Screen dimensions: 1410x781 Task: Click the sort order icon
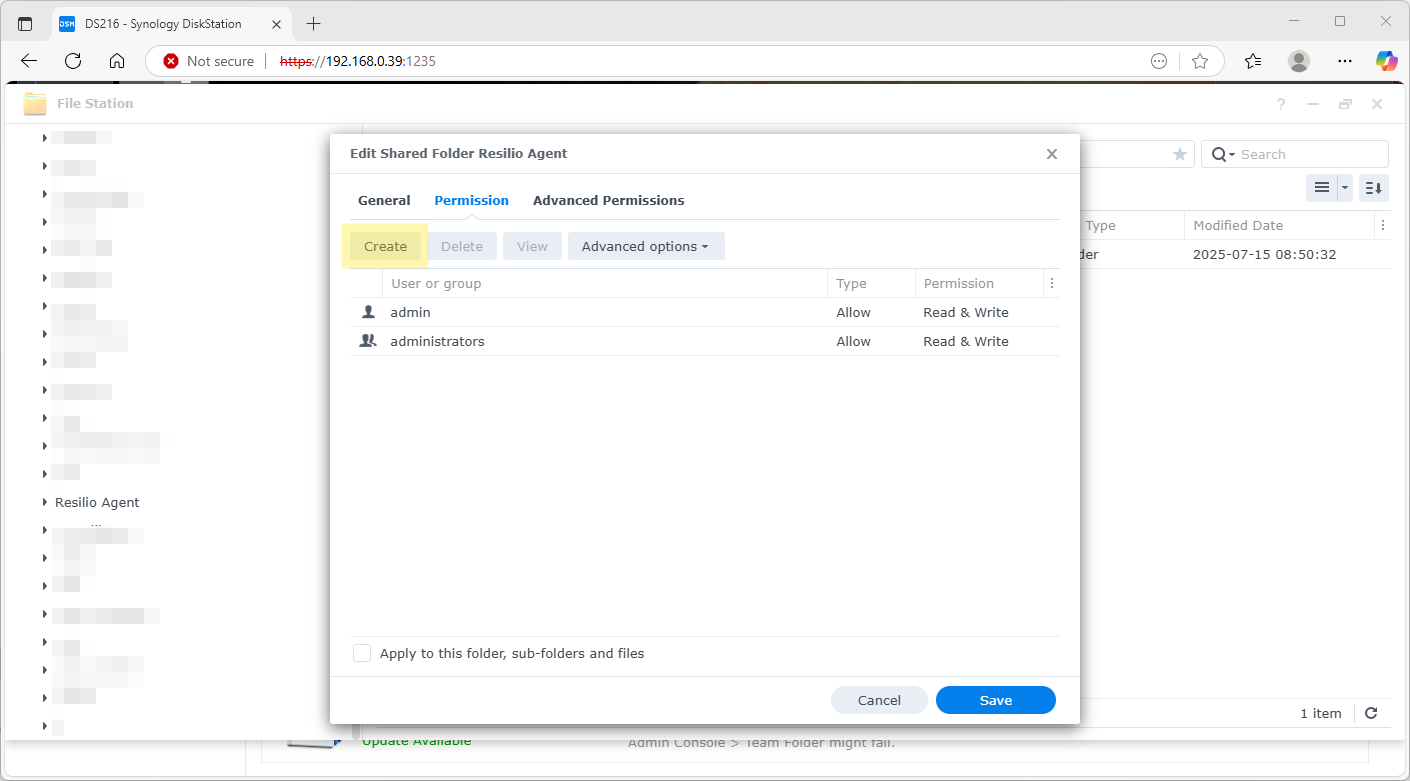(1373, 187)
